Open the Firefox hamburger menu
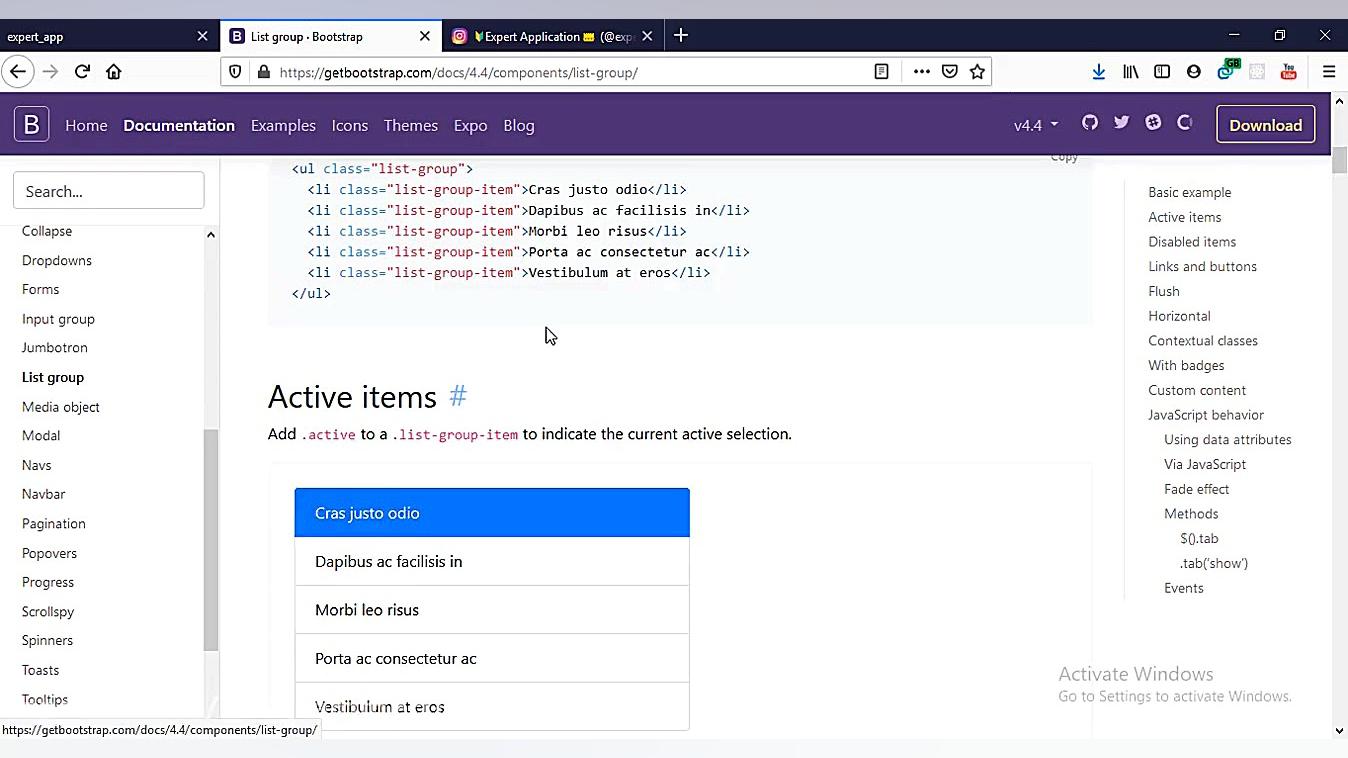 [1329, 72]
